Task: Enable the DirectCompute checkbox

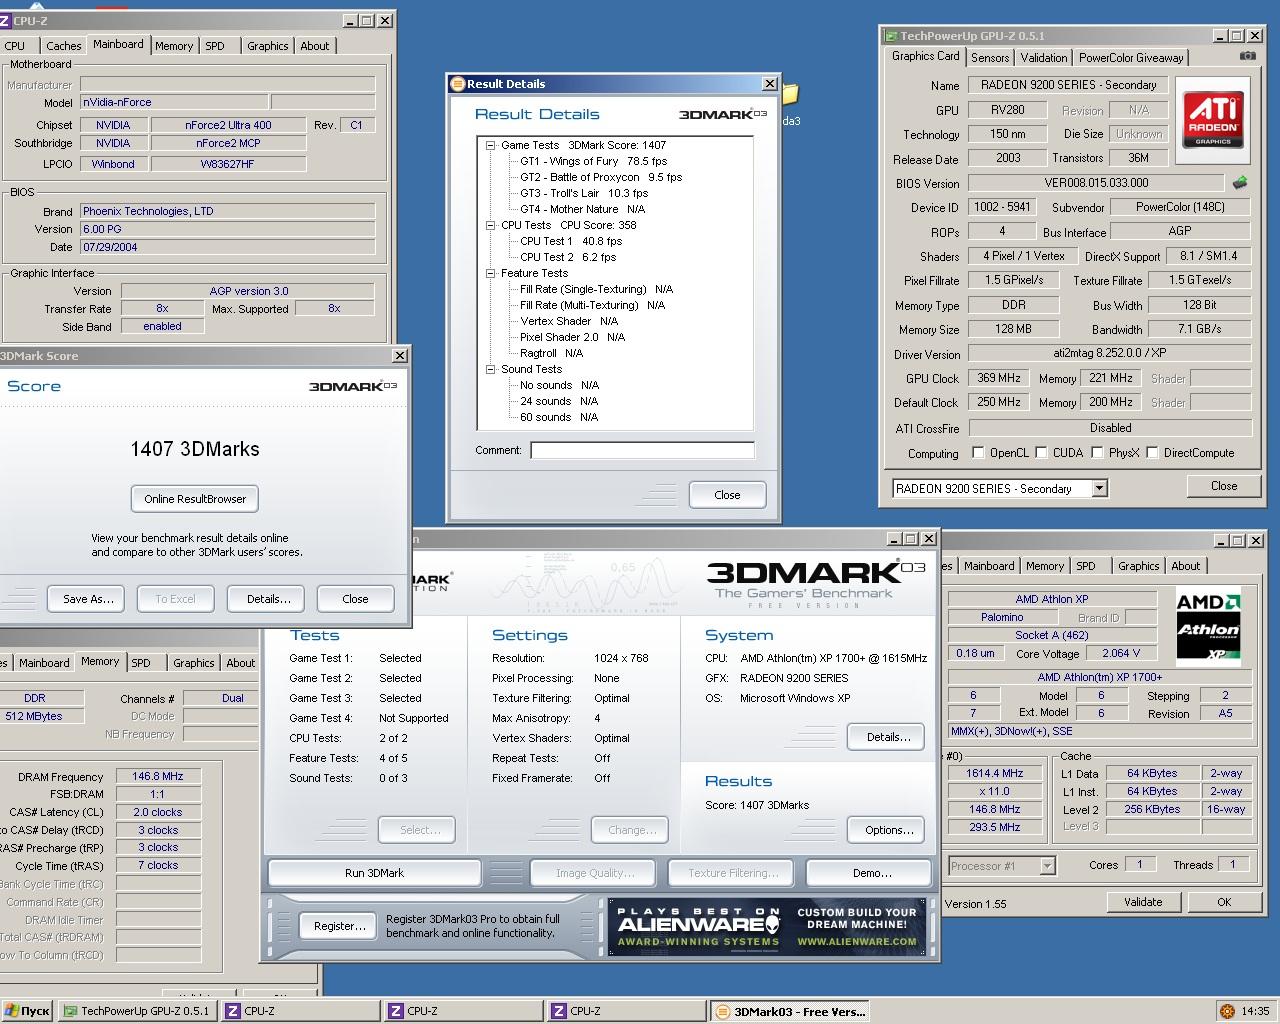Action: [x=1152, y=453]
